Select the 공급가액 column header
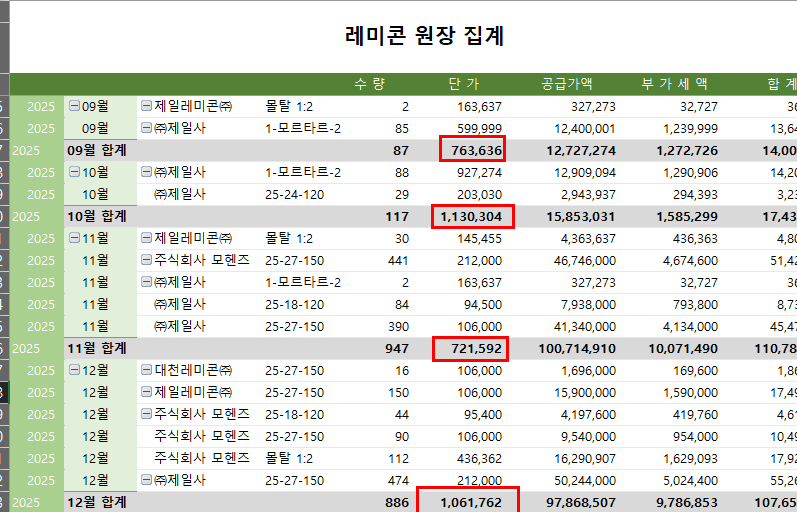Viewport: 797px width, 512px height. tap(566, 84)
